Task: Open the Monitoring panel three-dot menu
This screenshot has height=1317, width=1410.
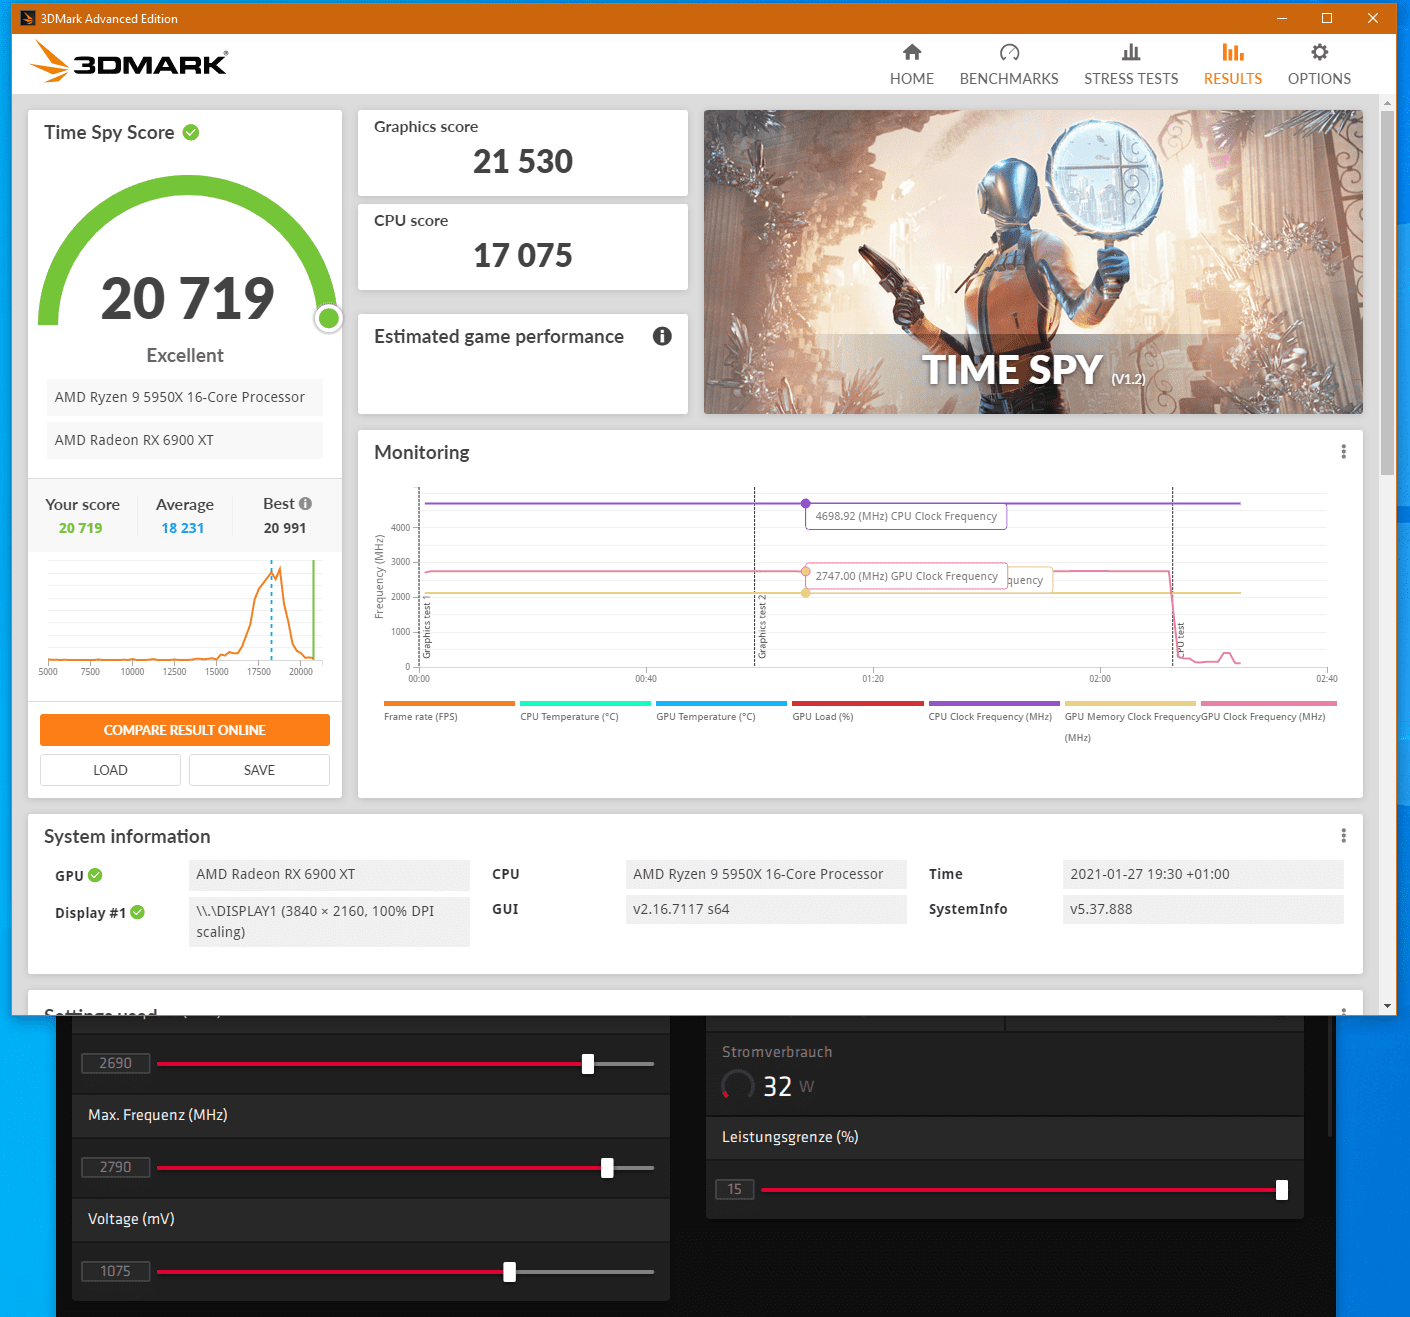Action: tap(1343, 452)
